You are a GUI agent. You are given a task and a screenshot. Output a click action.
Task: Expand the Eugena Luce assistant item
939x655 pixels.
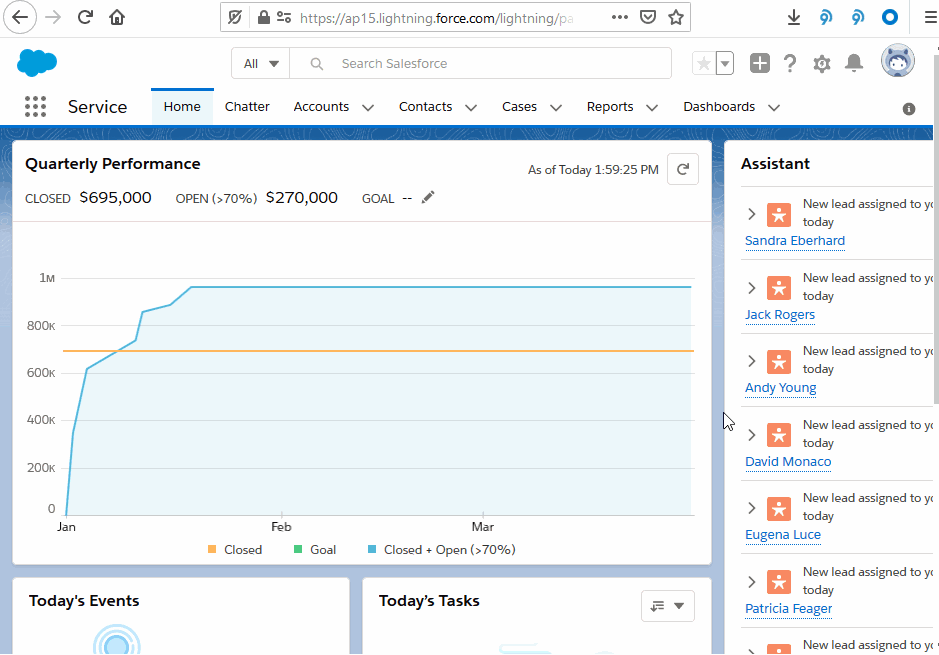point(752,508)
